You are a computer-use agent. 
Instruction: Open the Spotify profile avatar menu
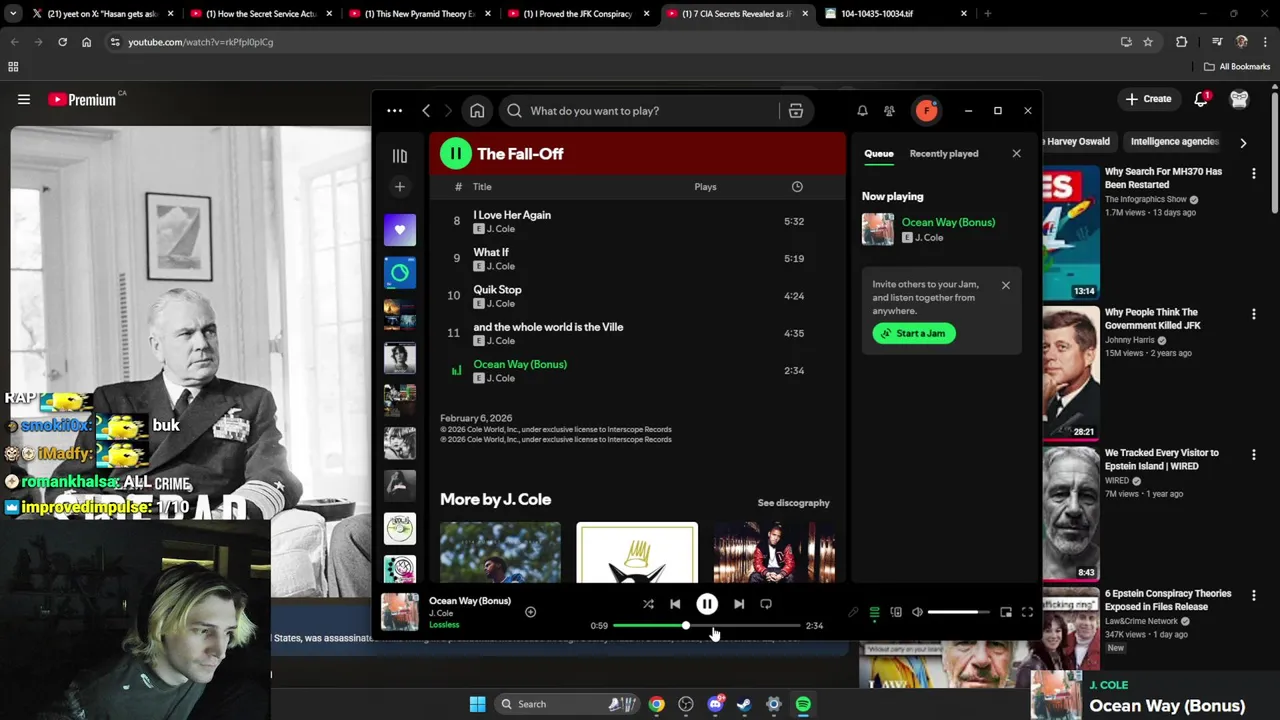926,111
